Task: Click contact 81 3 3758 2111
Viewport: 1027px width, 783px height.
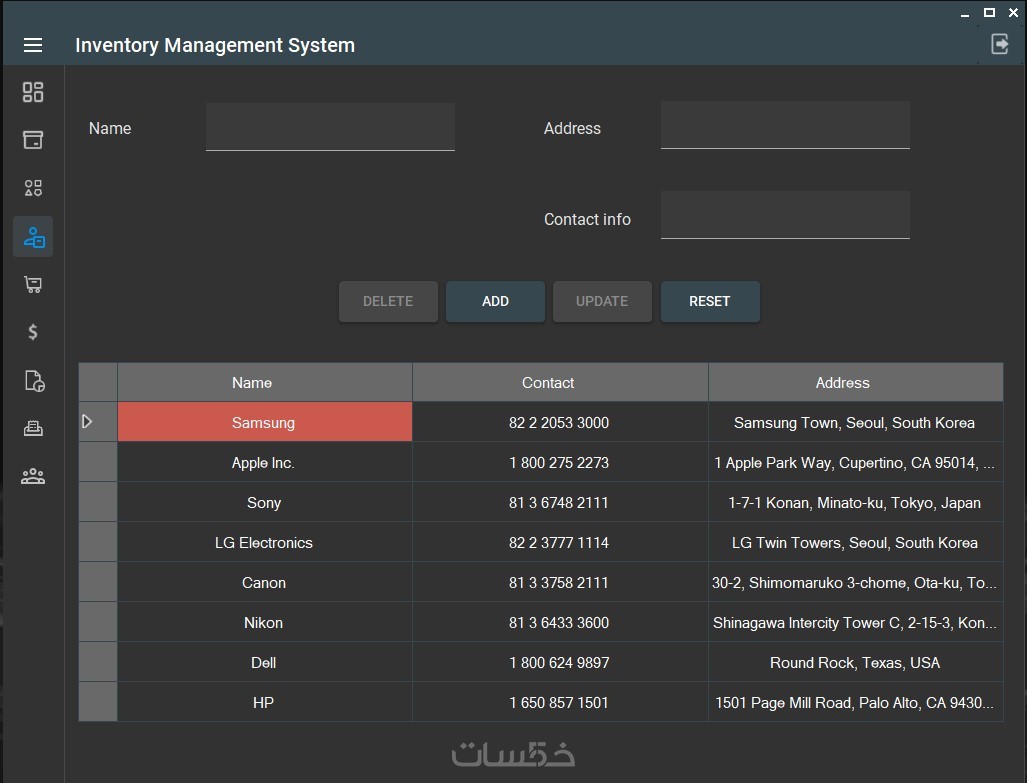Action: [x=560, y=582]
